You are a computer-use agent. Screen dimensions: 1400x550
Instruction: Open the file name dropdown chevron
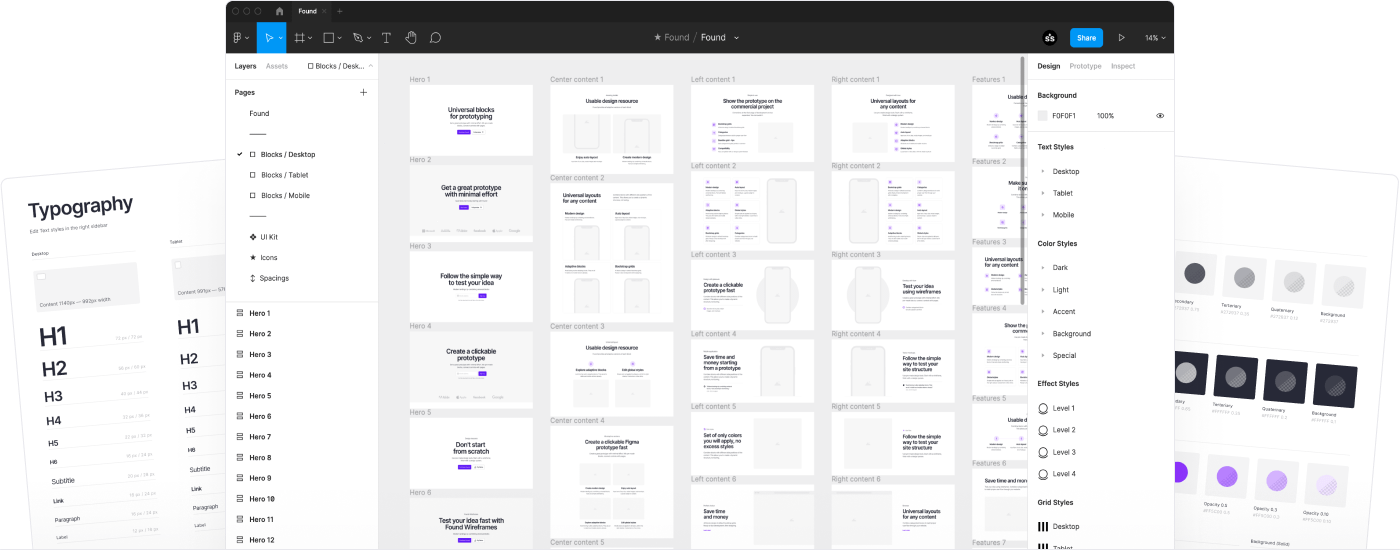(737, 38)
